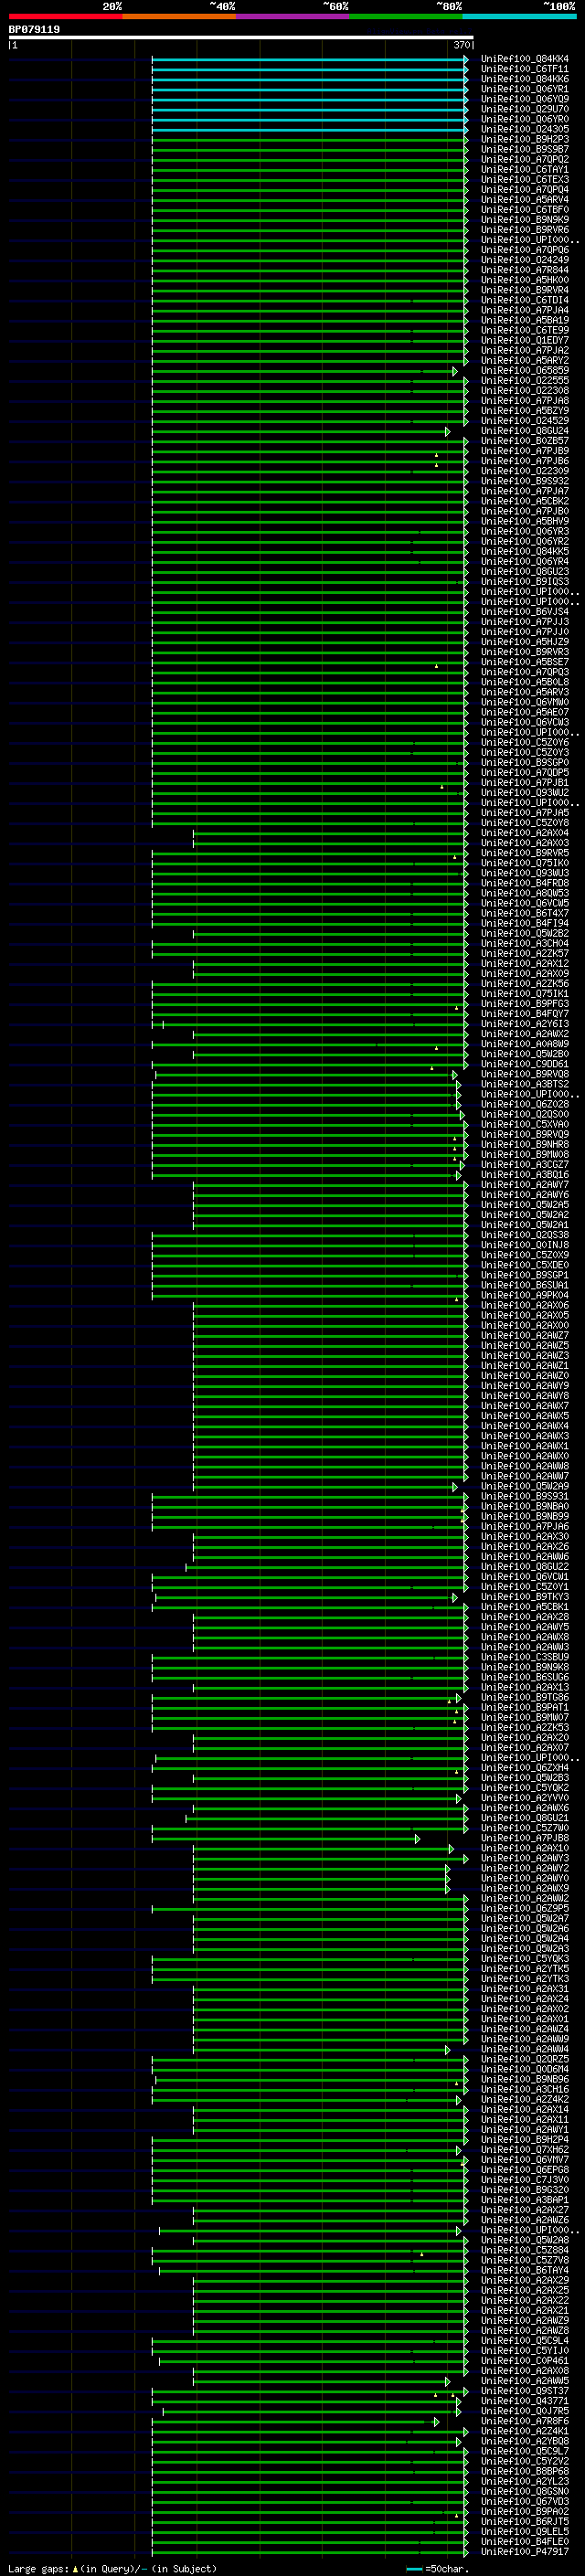Select the hit label UniRef100_A0A8W9
Viewport: 585px width, 2576px height.
point(525,1044)
